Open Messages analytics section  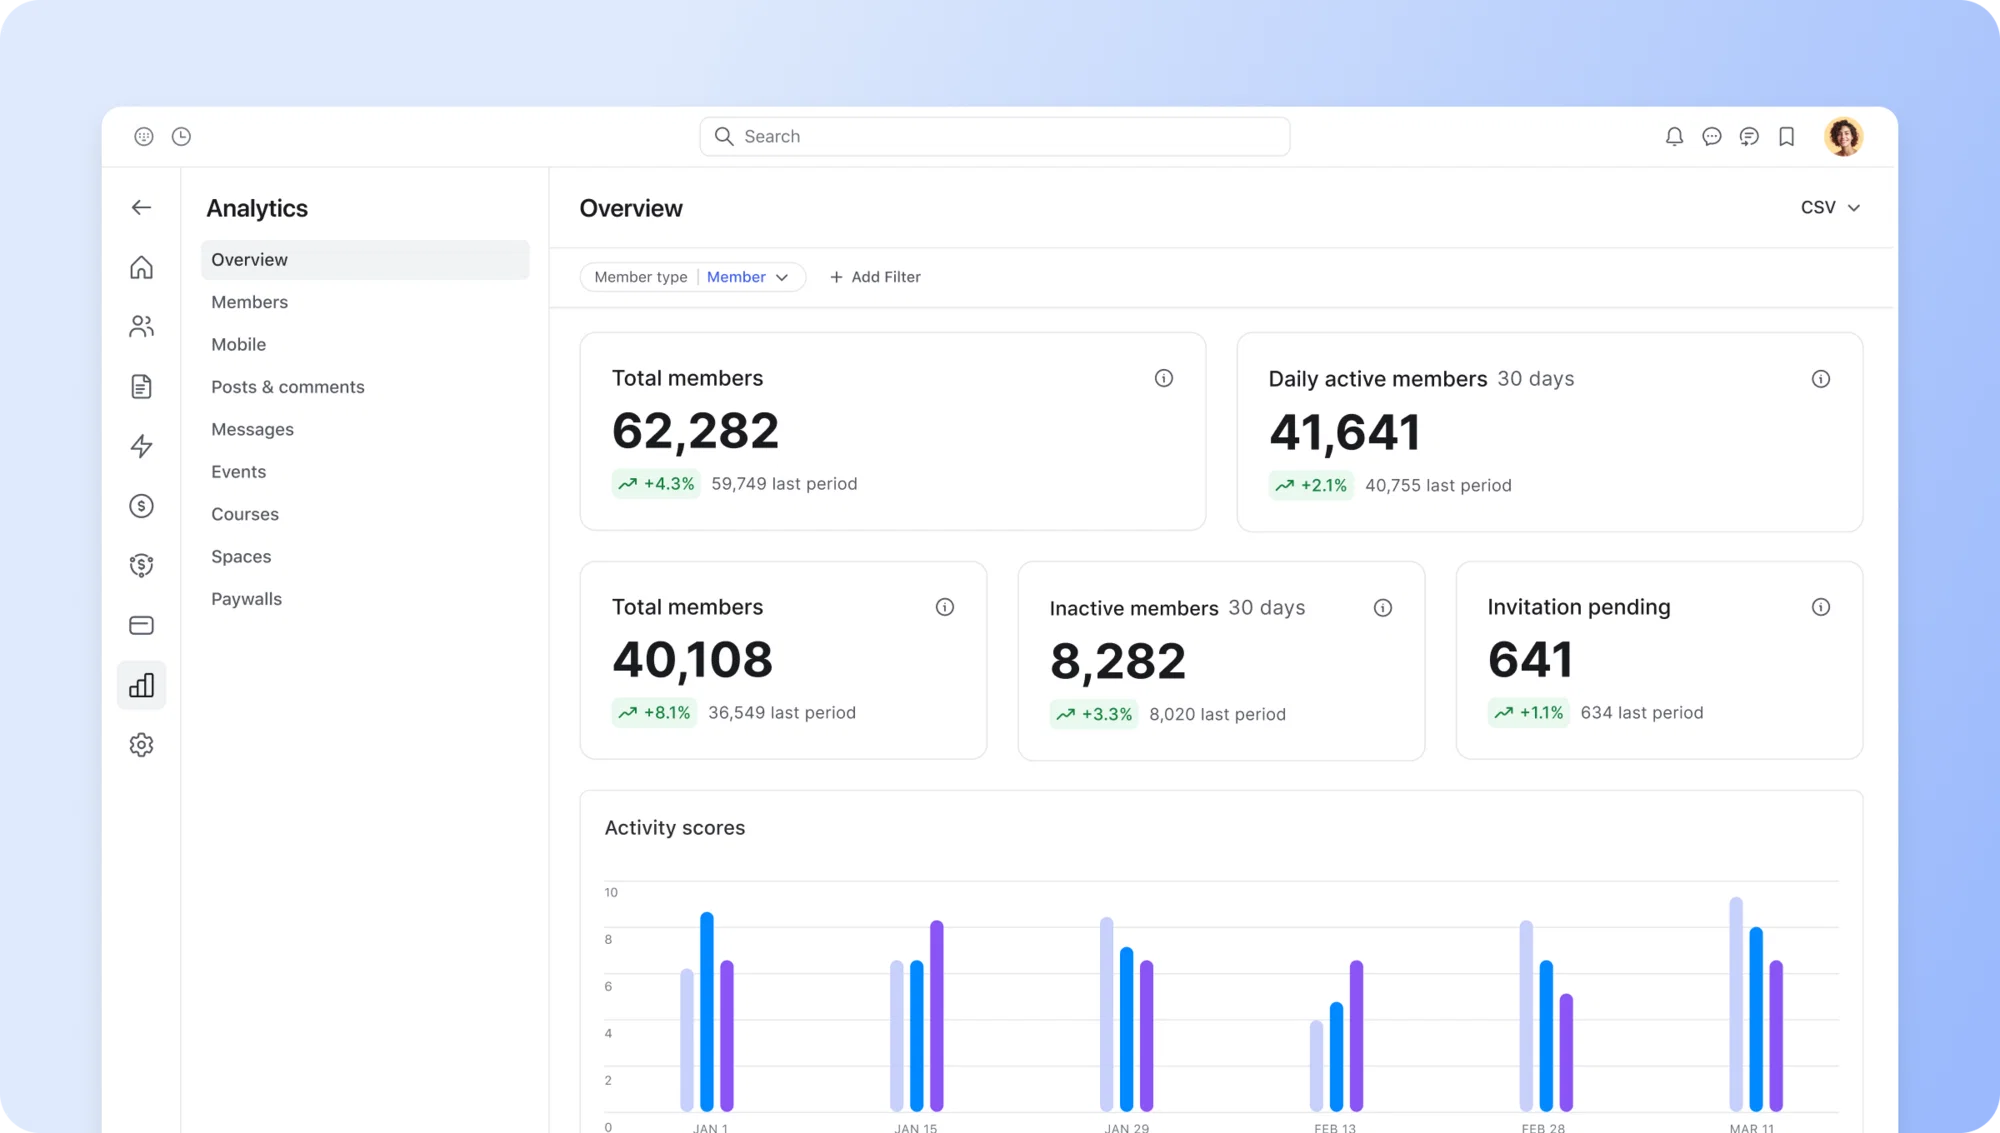coord(252,429)
